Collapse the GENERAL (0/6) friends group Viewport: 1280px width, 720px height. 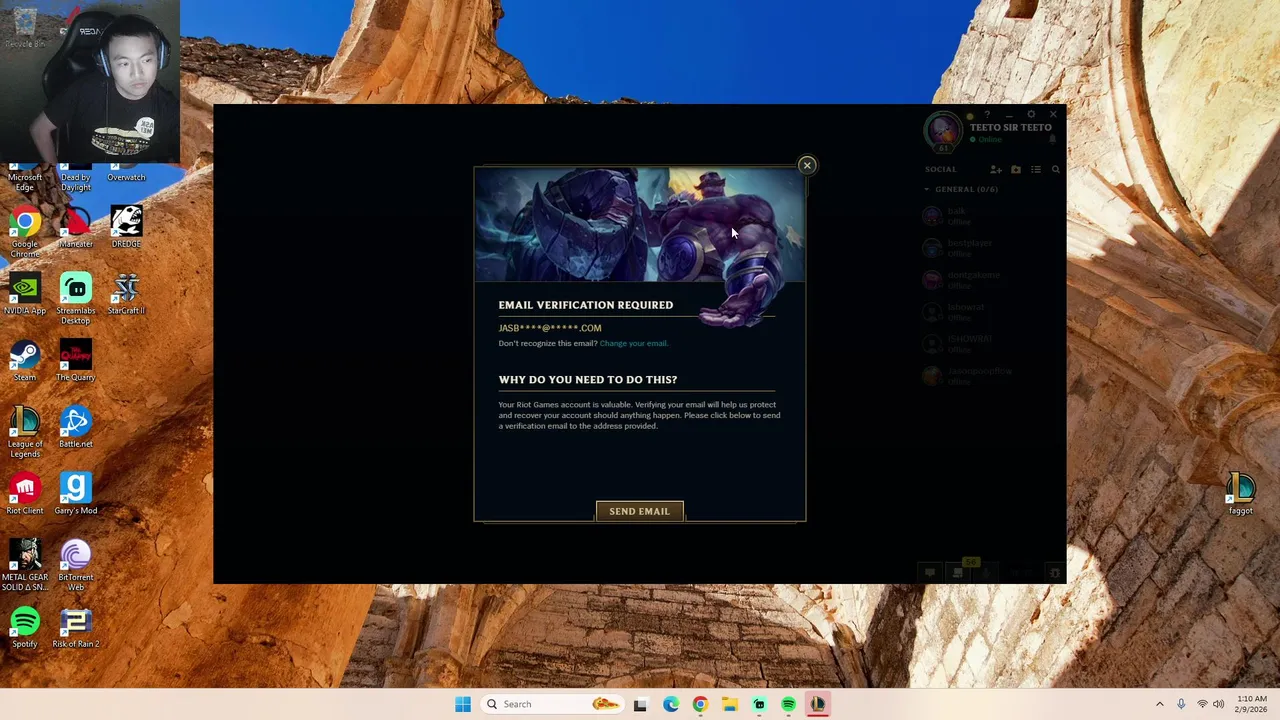(962, 189)
